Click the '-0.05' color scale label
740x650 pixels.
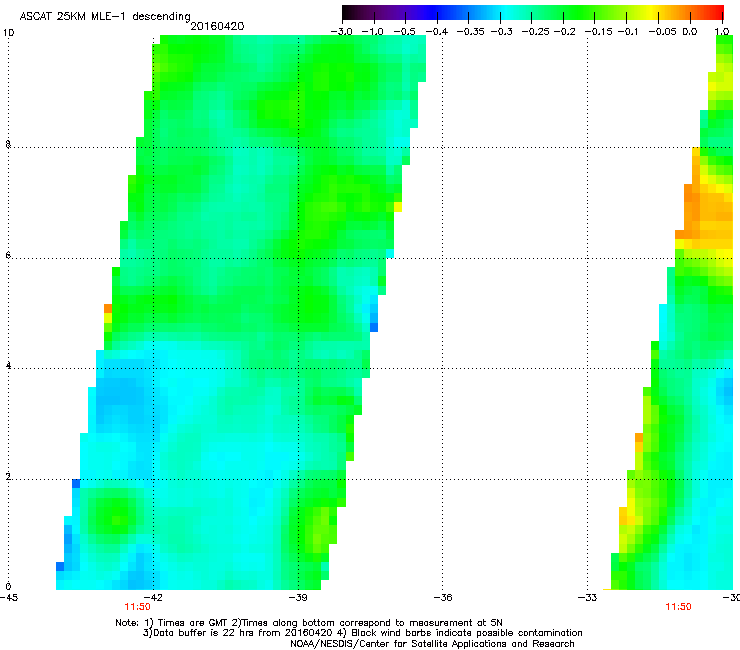[662, 32]
